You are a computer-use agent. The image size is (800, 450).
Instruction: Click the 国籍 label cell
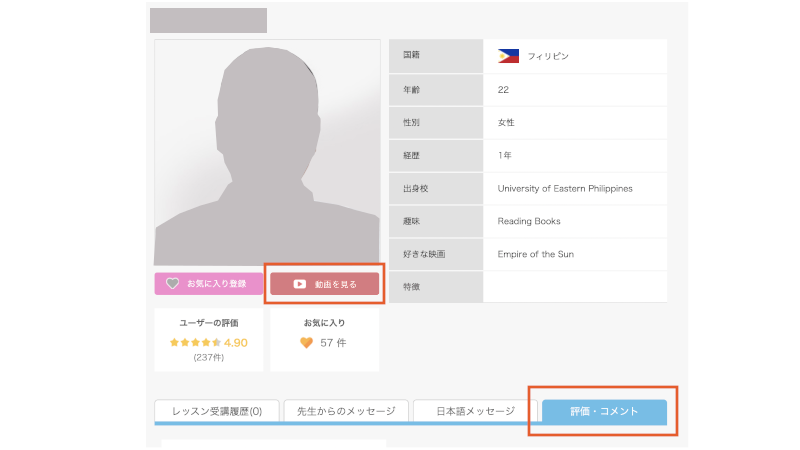click(436, 56)
